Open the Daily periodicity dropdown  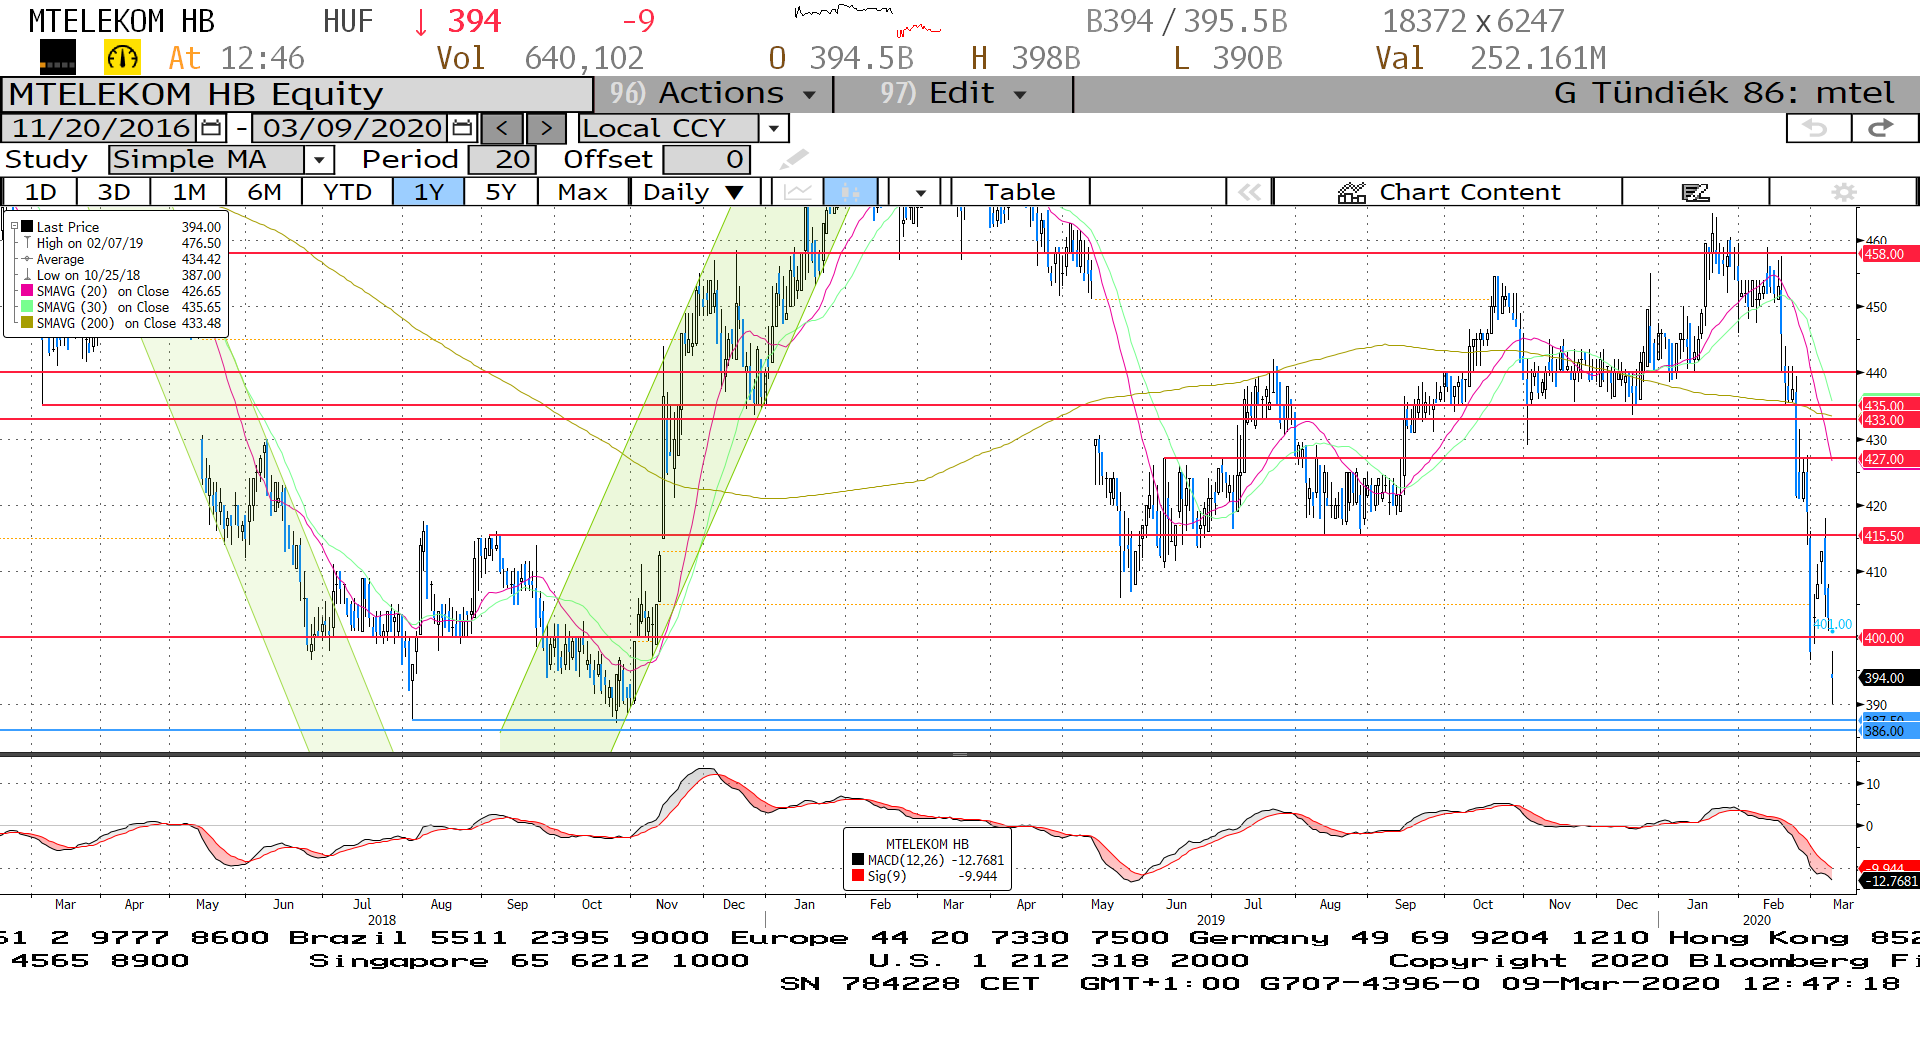[x=694, y=192]
